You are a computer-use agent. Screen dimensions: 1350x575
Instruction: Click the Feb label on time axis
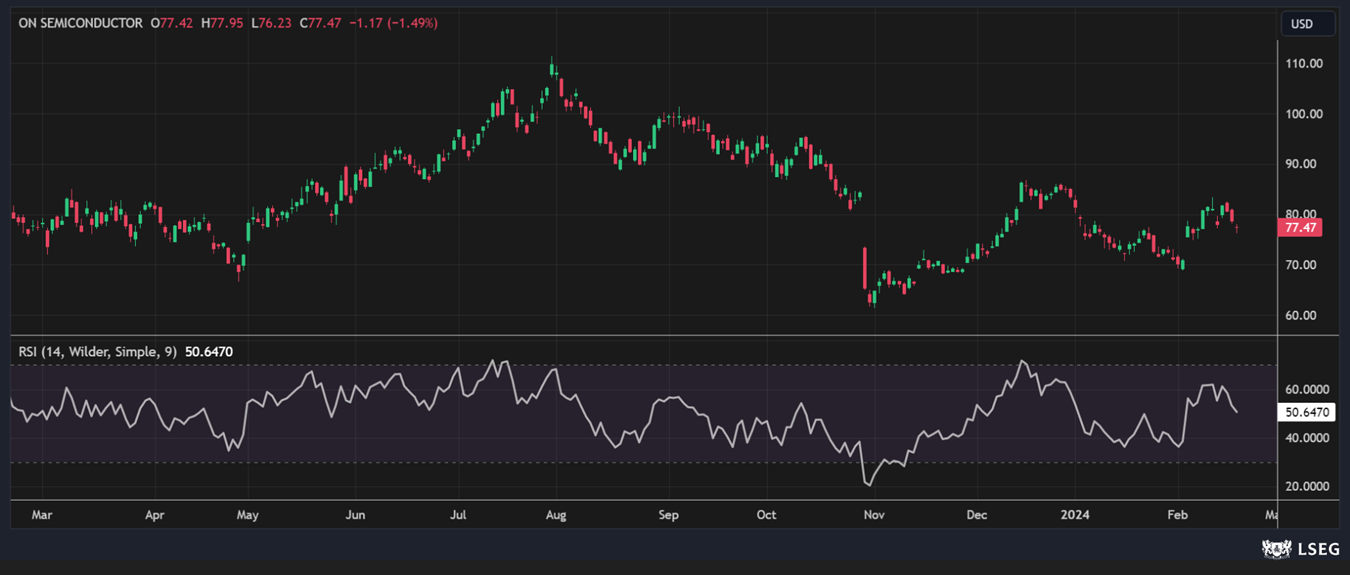(x=1178, y=516)
